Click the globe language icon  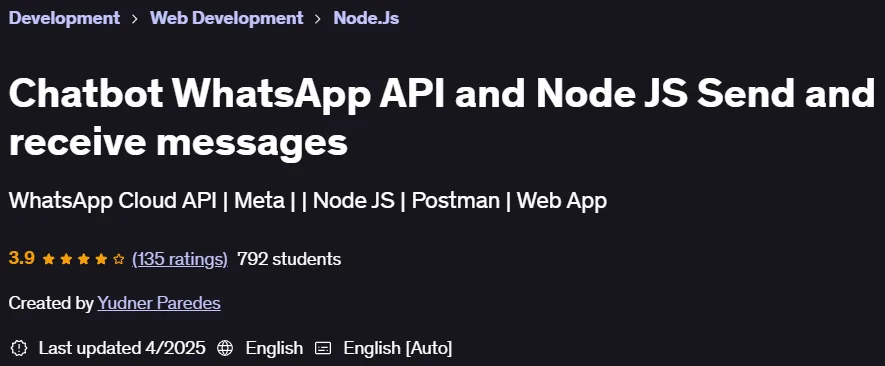point(225,348)
